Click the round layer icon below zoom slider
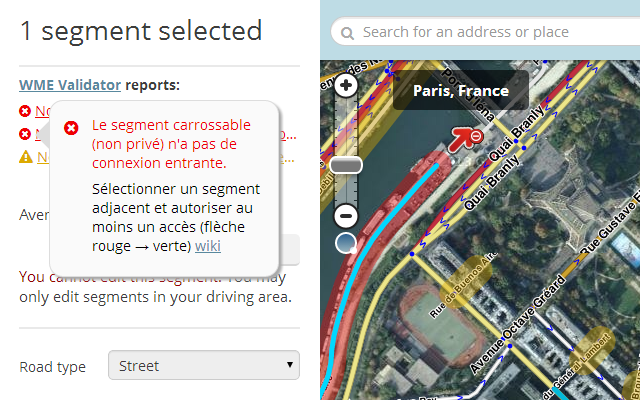 346,243
